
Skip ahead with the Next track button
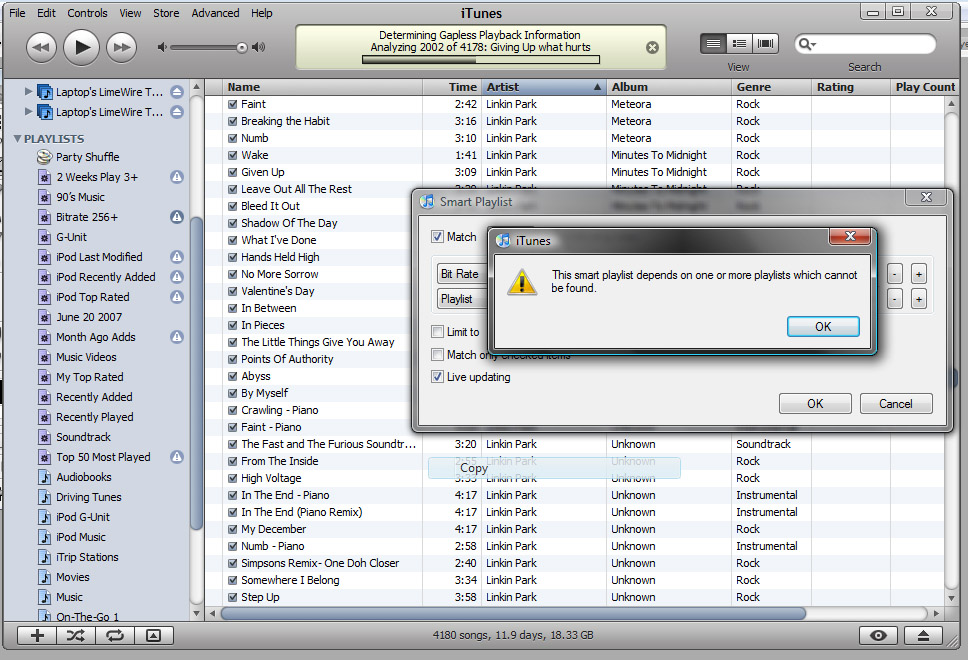[x=122, y=48]
